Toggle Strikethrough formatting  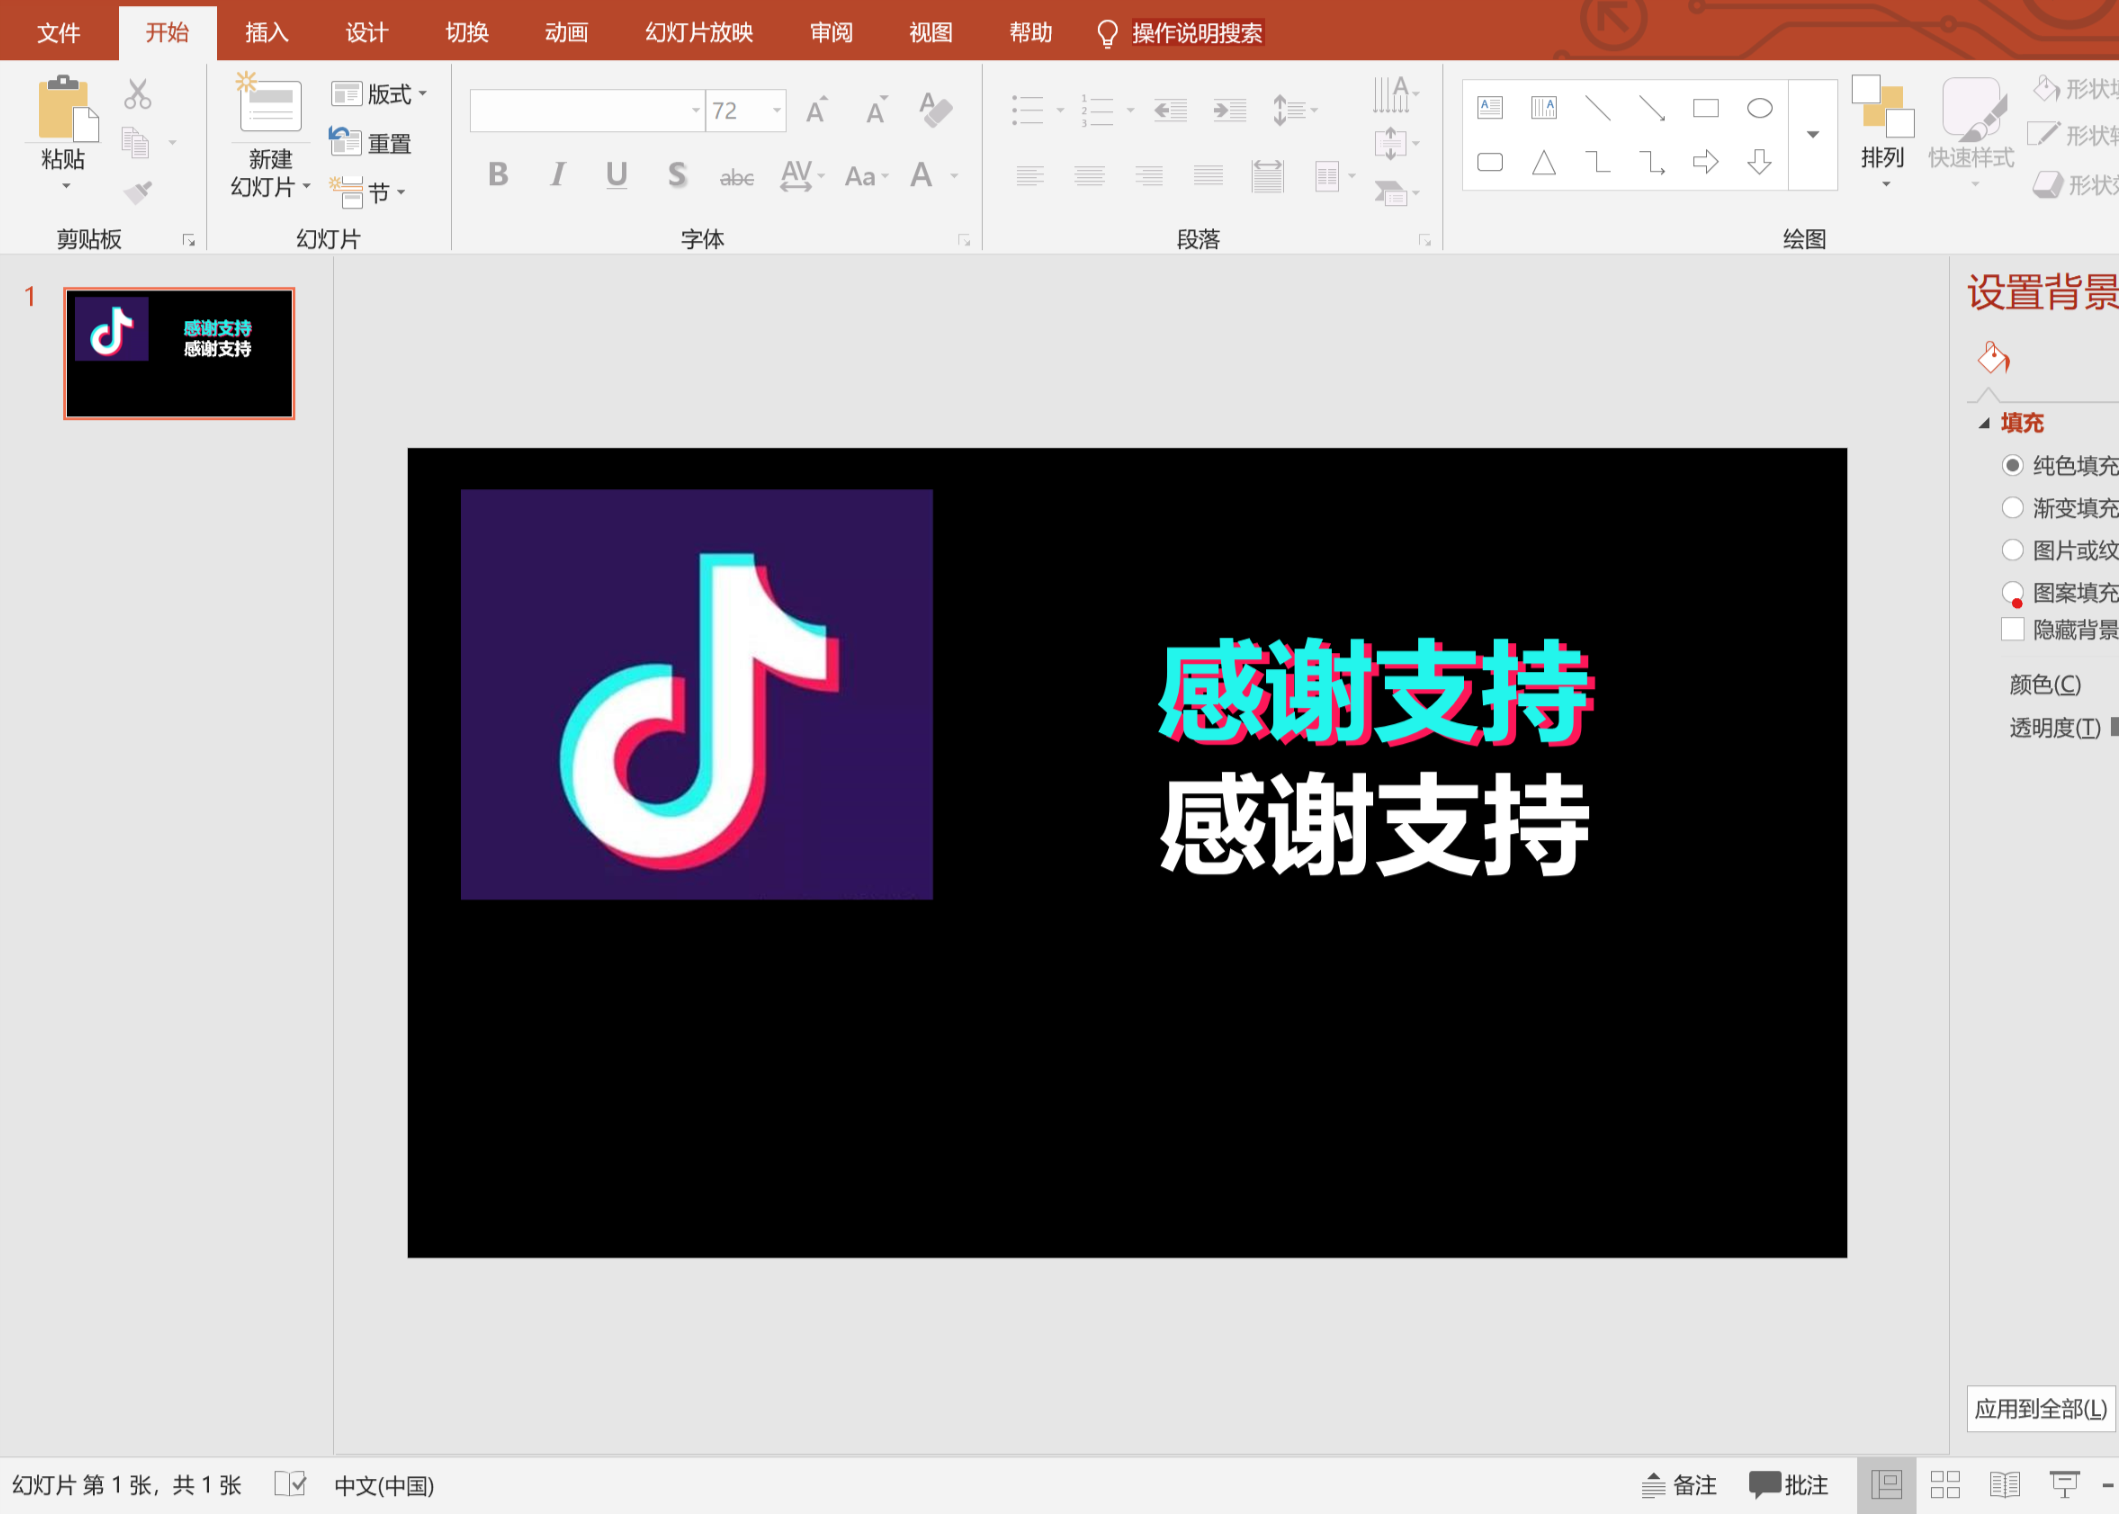click(737, 177)
